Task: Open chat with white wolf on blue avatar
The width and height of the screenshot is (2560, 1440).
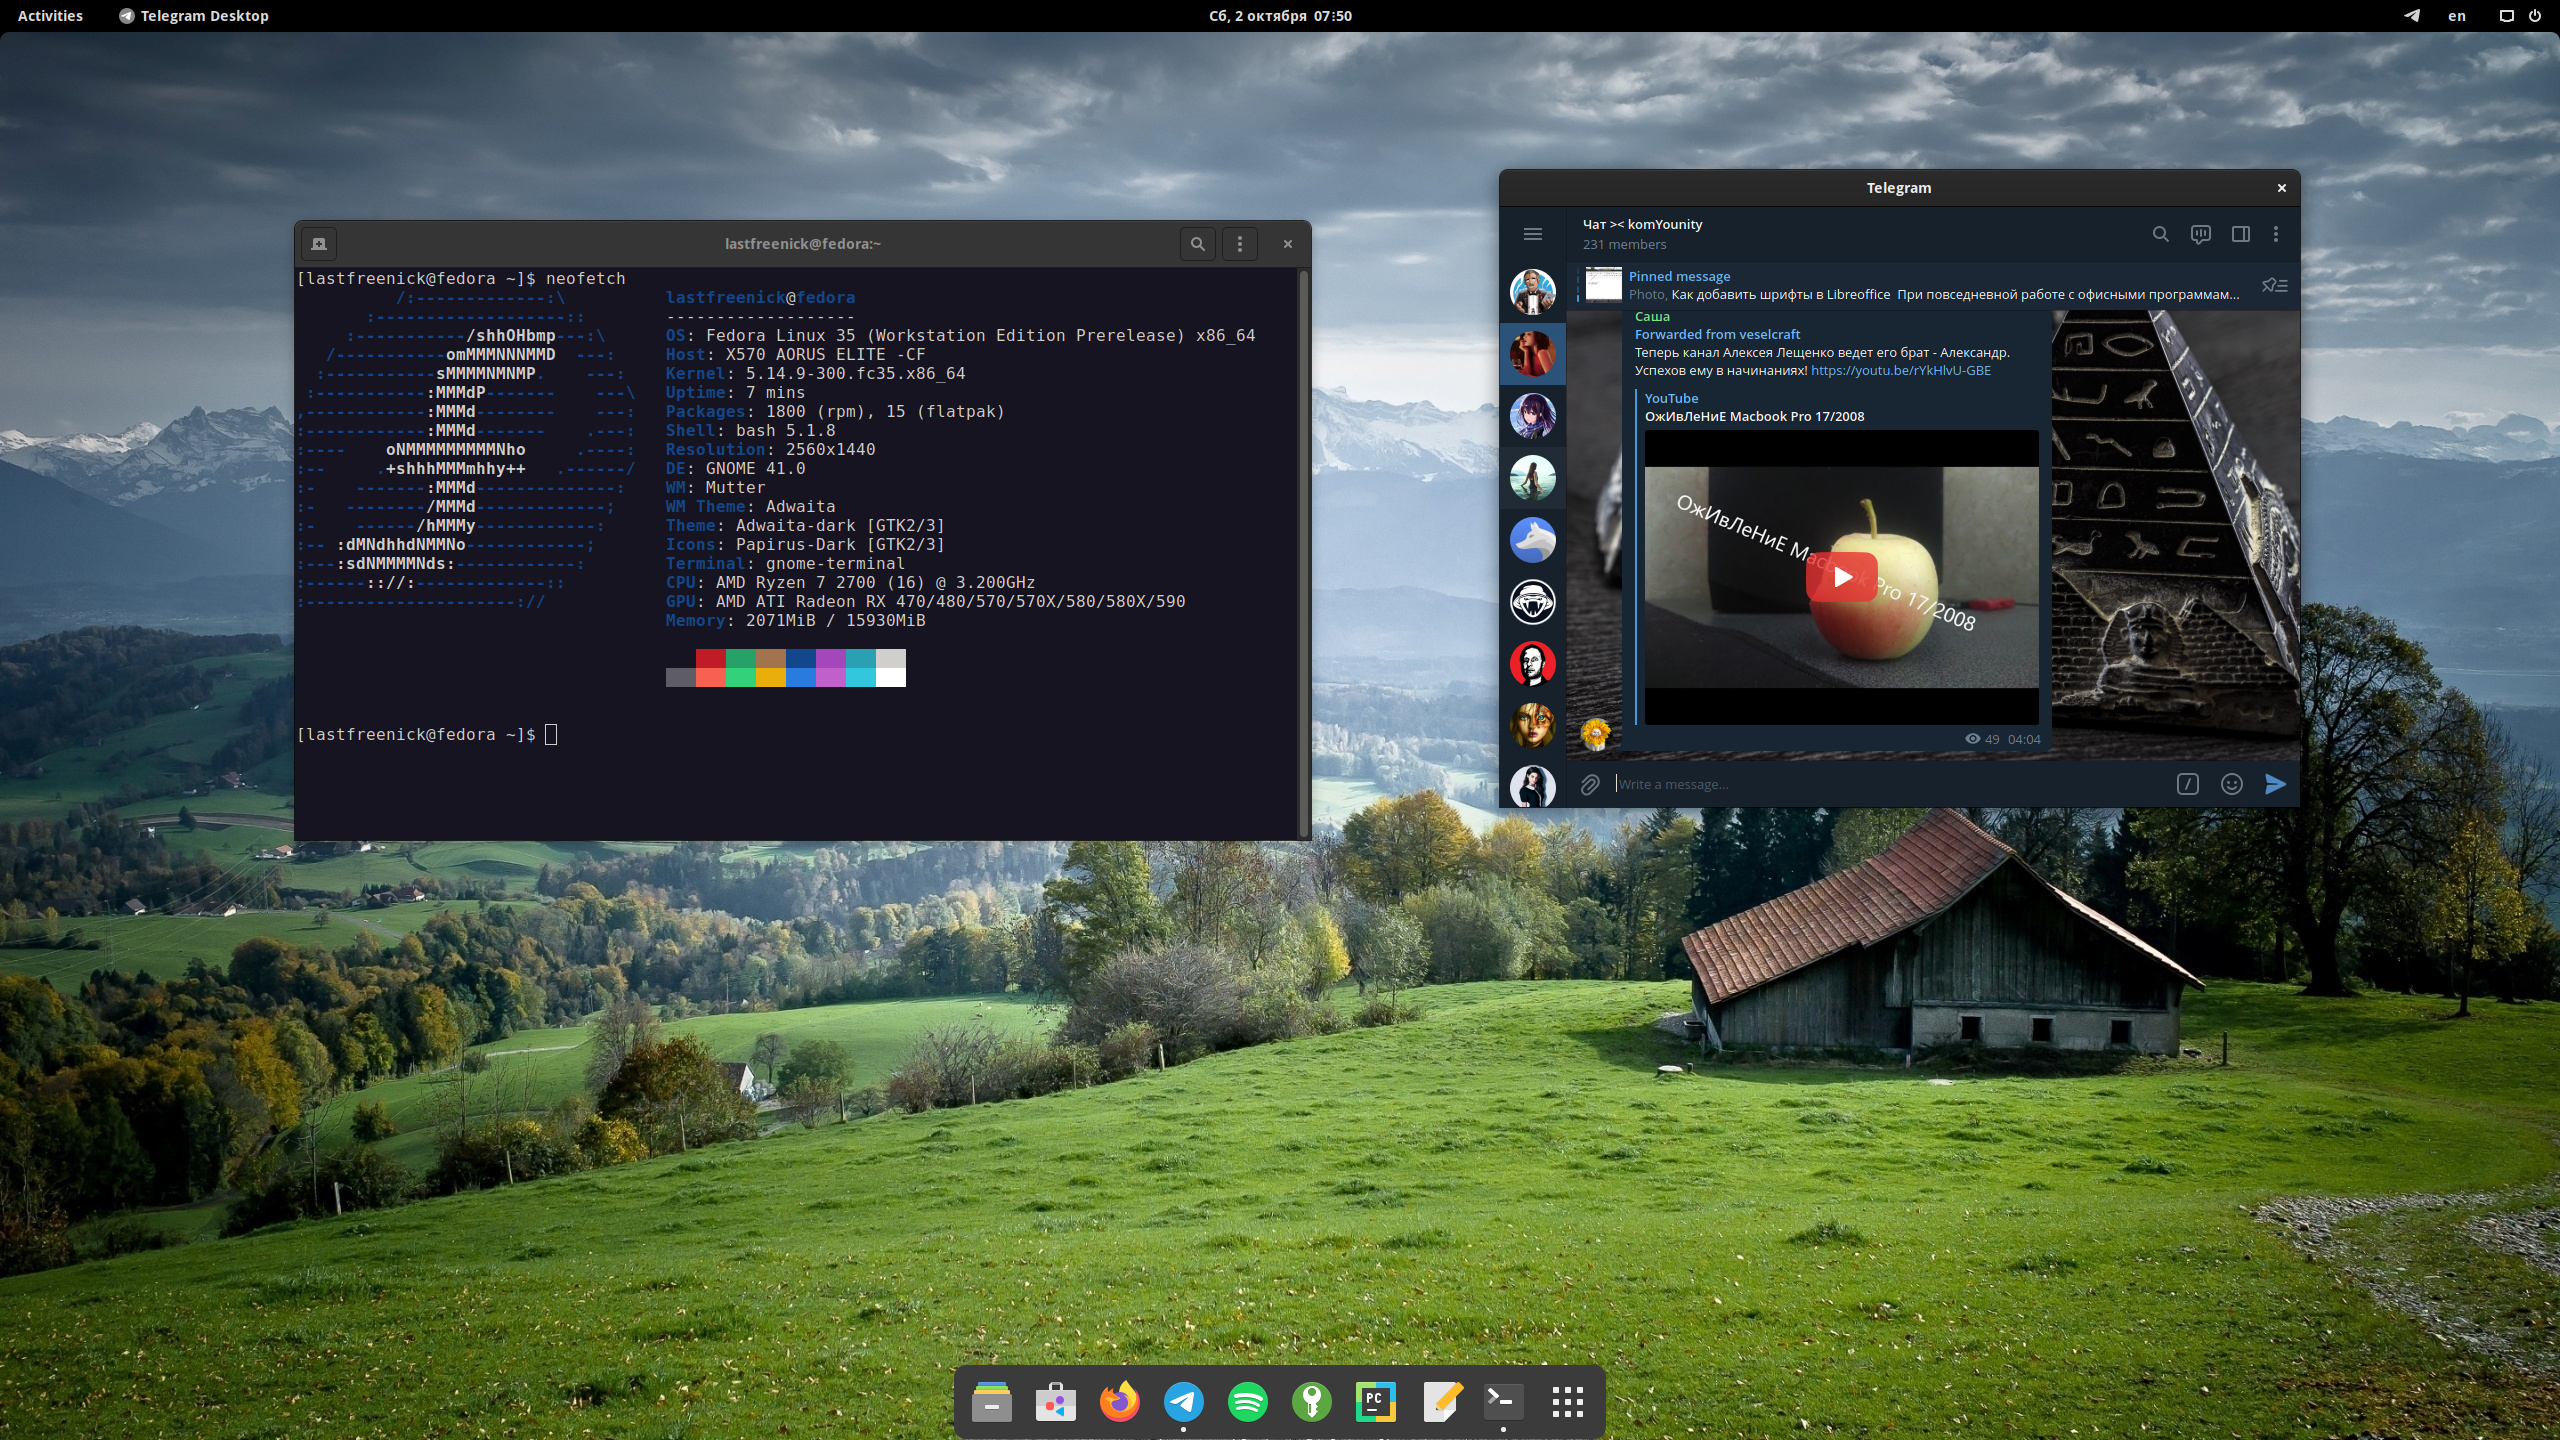Action: 1532,540
